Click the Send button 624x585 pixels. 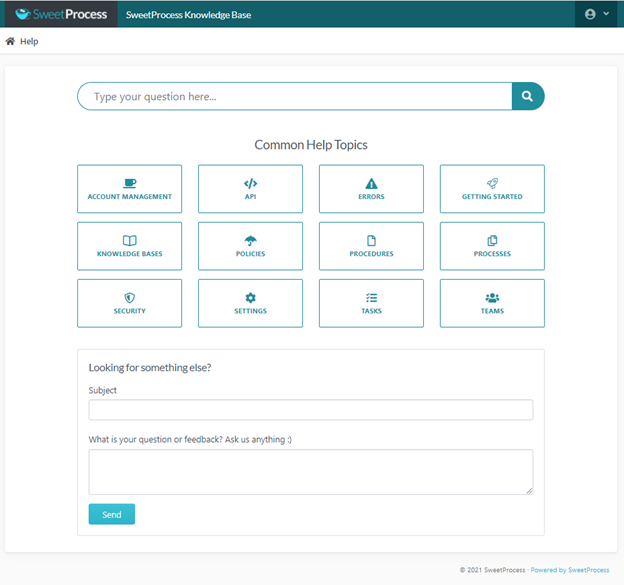point(112,515)
